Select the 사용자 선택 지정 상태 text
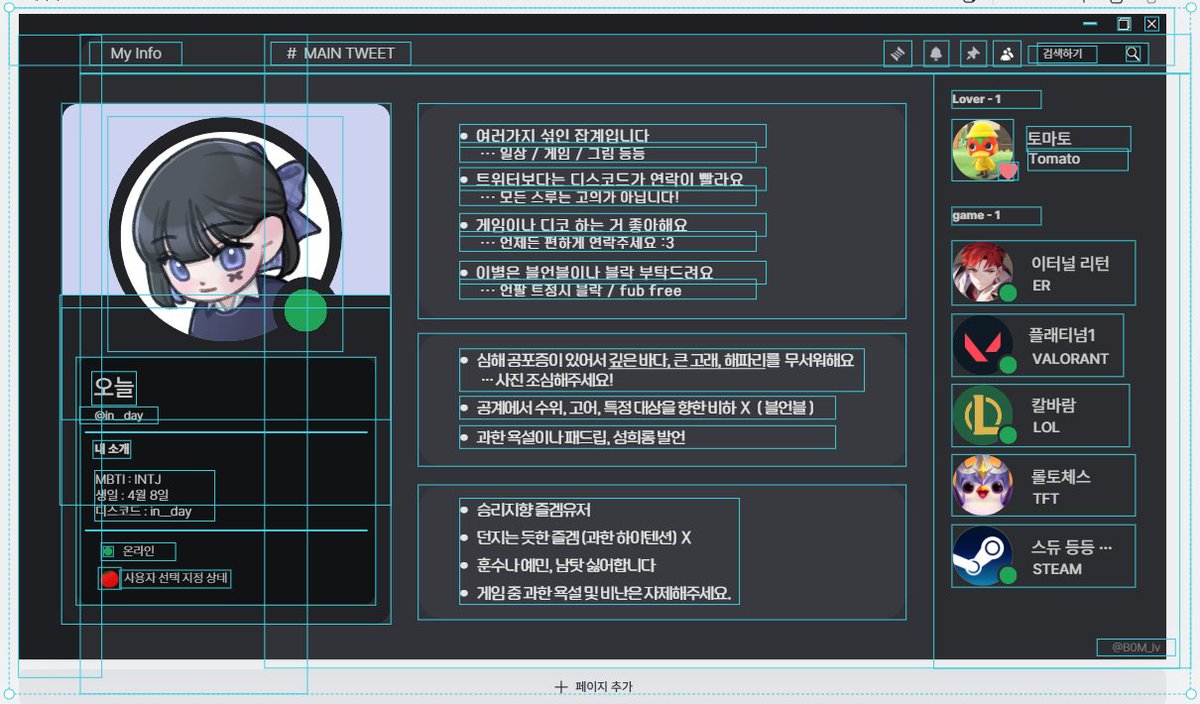1200x704 pixels. (x=176, y=578)
